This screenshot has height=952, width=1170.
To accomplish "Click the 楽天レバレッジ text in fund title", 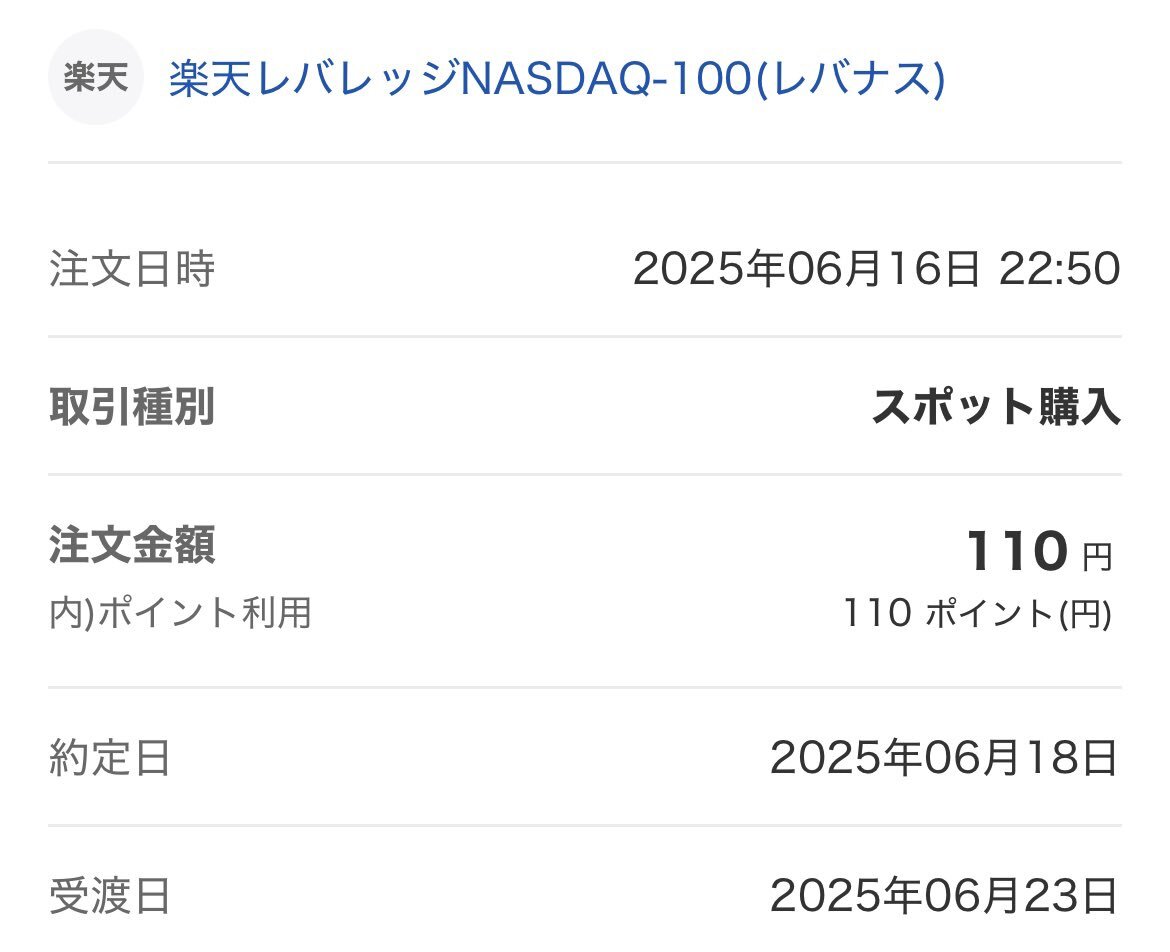I will click(314, 78).
